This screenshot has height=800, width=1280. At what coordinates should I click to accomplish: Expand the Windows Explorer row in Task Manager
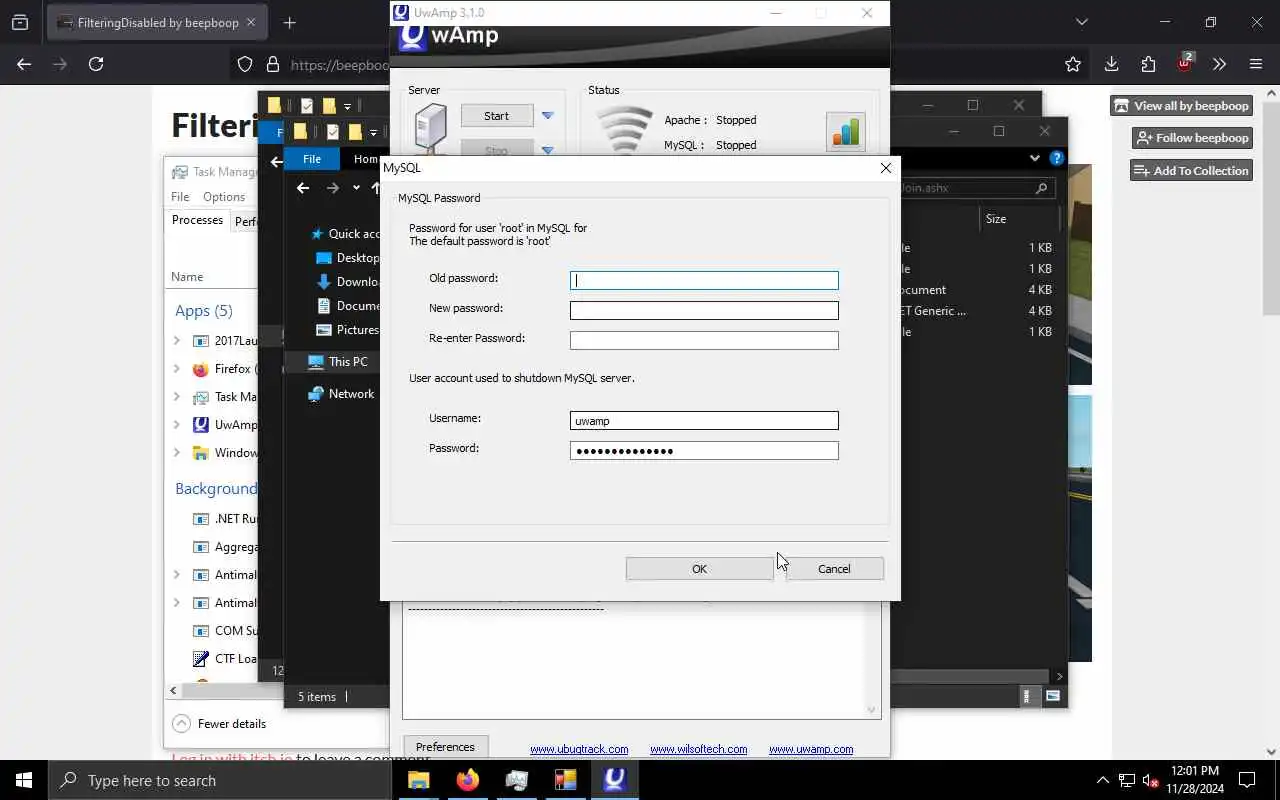(x=177, y=453)
